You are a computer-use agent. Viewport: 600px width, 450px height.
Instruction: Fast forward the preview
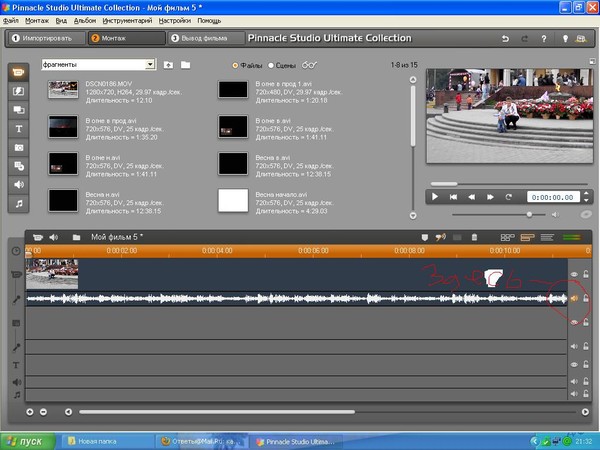(490, 197)
